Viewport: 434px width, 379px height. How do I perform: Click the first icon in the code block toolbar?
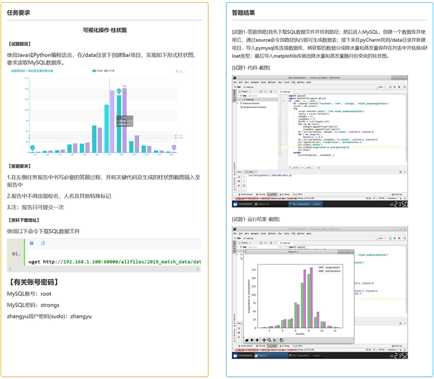[32, 243]
